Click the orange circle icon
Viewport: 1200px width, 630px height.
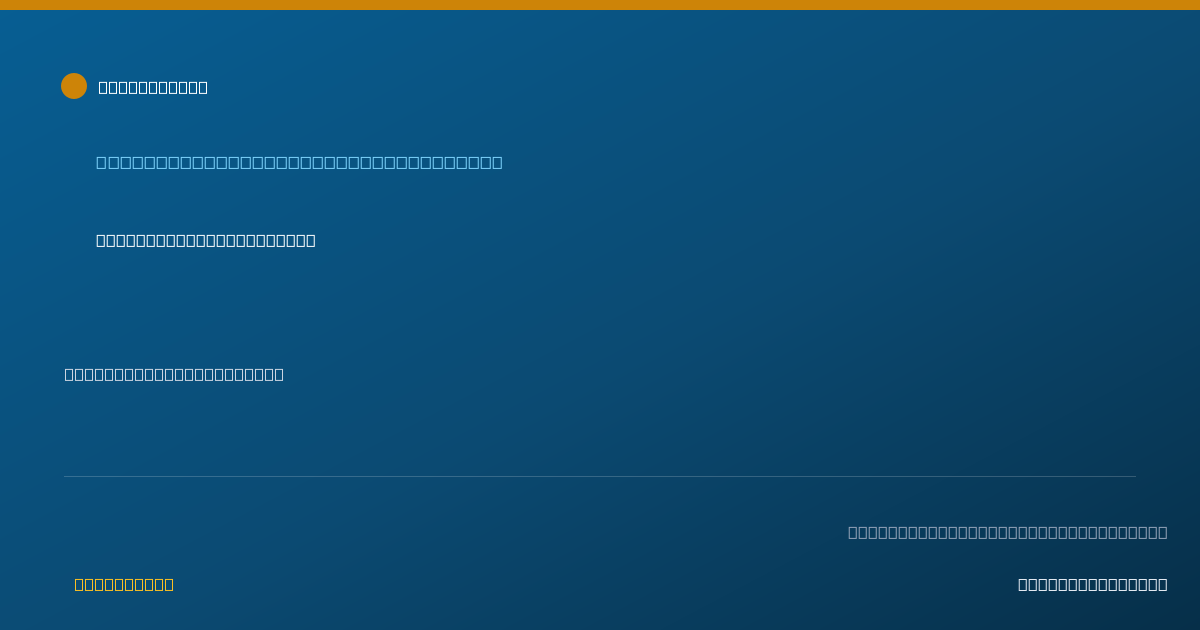[x=74, y=86]
